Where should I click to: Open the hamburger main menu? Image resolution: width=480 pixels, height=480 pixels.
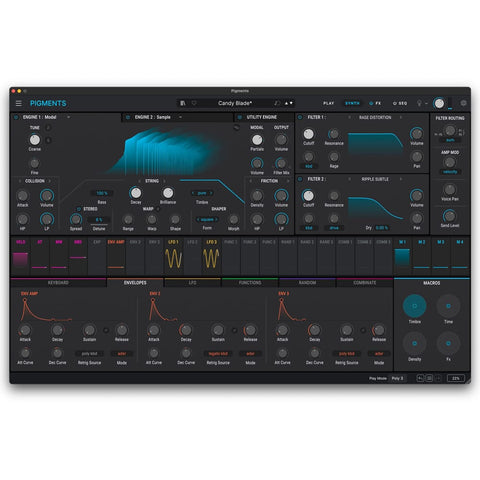click(x=19, y=103)
